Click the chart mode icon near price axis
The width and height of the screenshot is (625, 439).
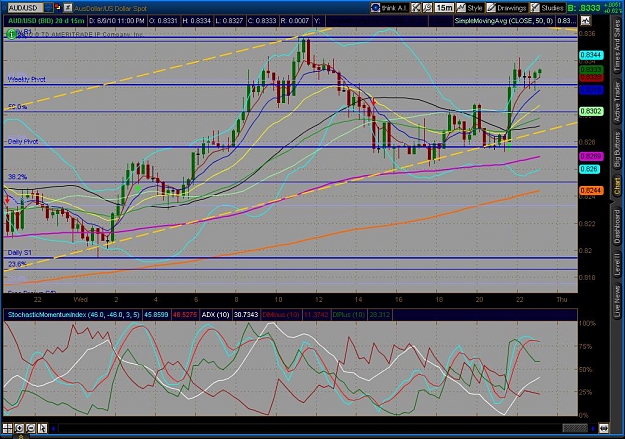point(586,20)
